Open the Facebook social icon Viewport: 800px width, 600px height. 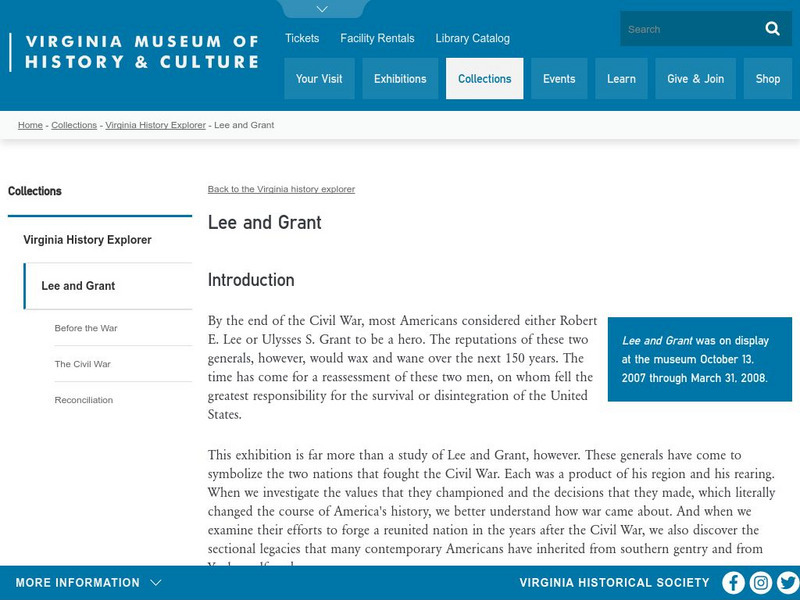pos(734,583)
